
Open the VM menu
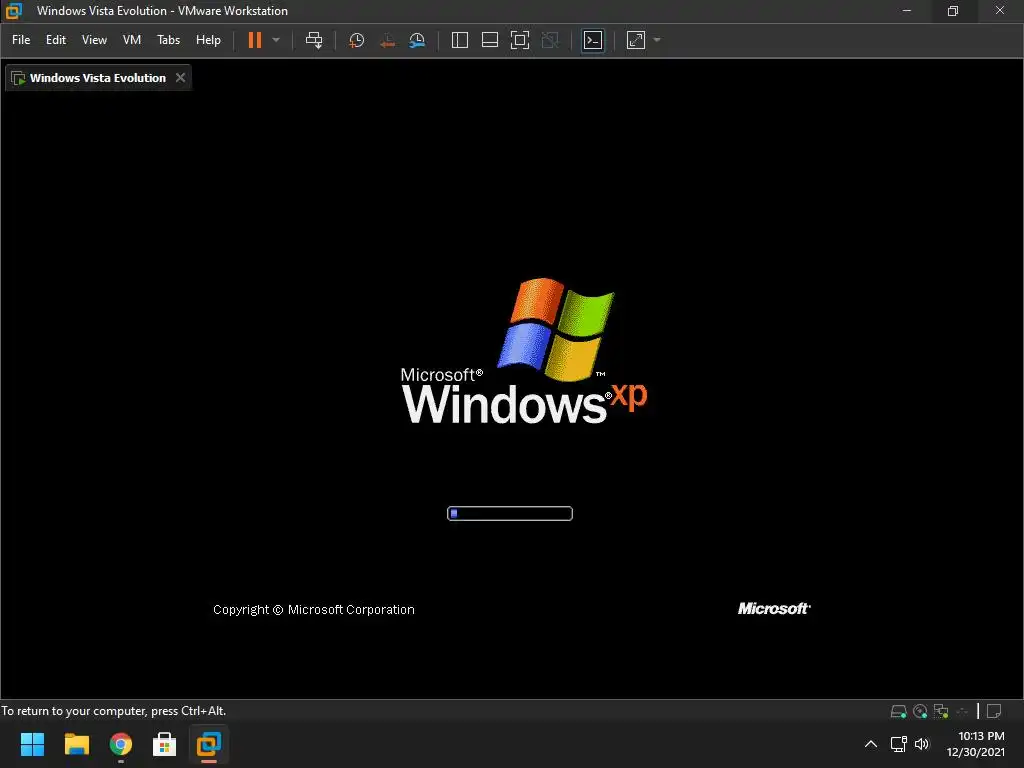coord(132,40)
